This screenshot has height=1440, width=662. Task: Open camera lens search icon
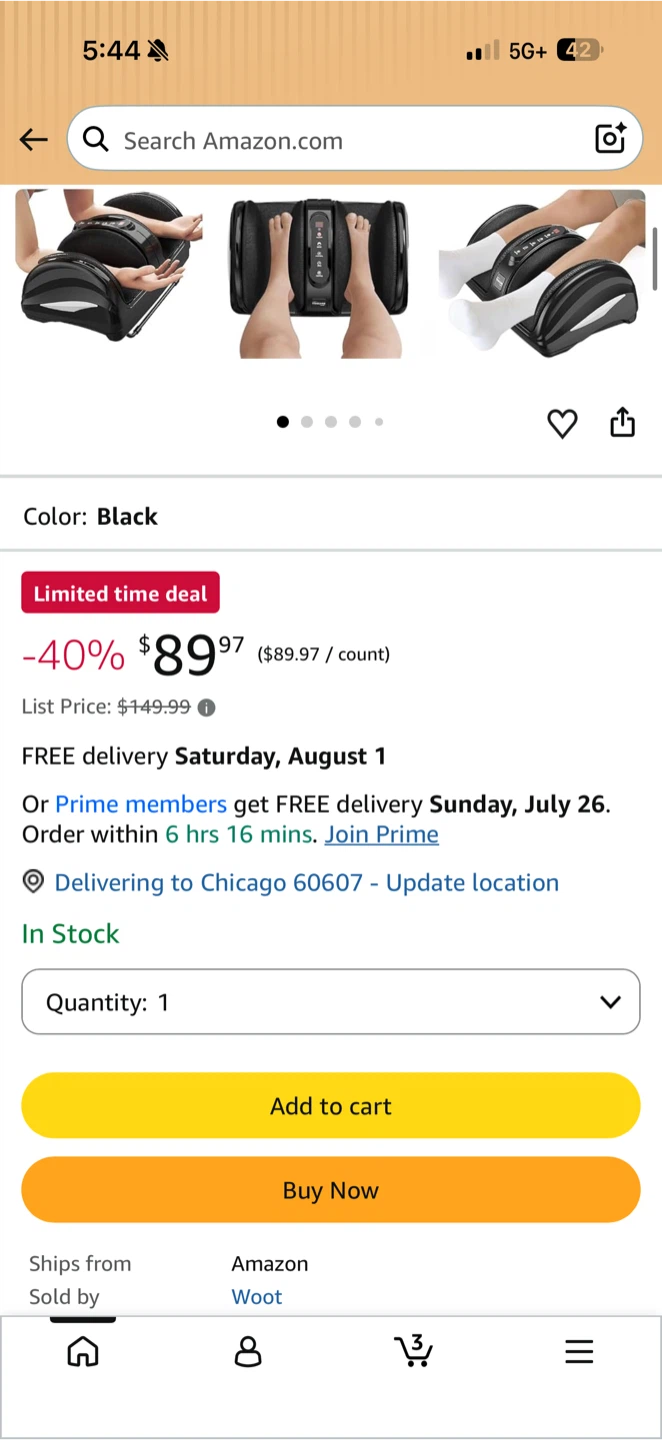610,139
